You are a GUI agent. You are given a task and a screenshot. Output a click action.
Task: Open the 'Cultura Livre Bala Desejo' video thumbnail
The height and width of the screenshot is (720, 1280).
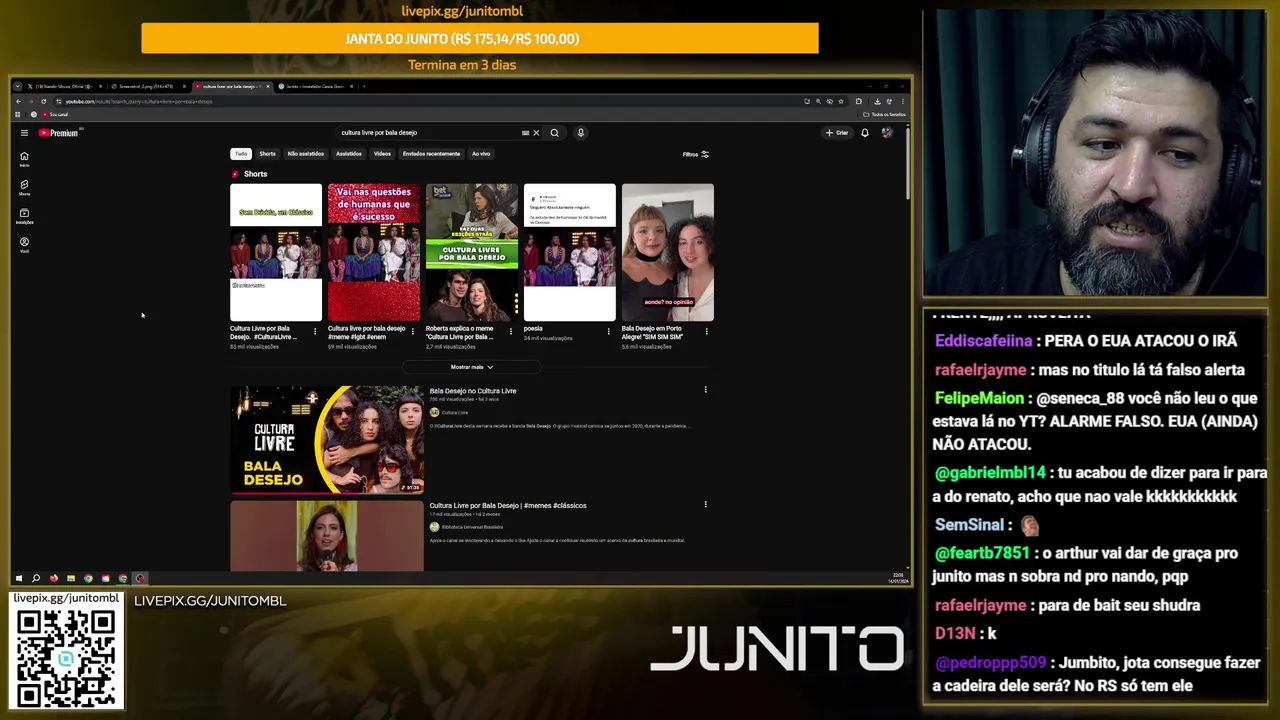click(x=327, y=440)
